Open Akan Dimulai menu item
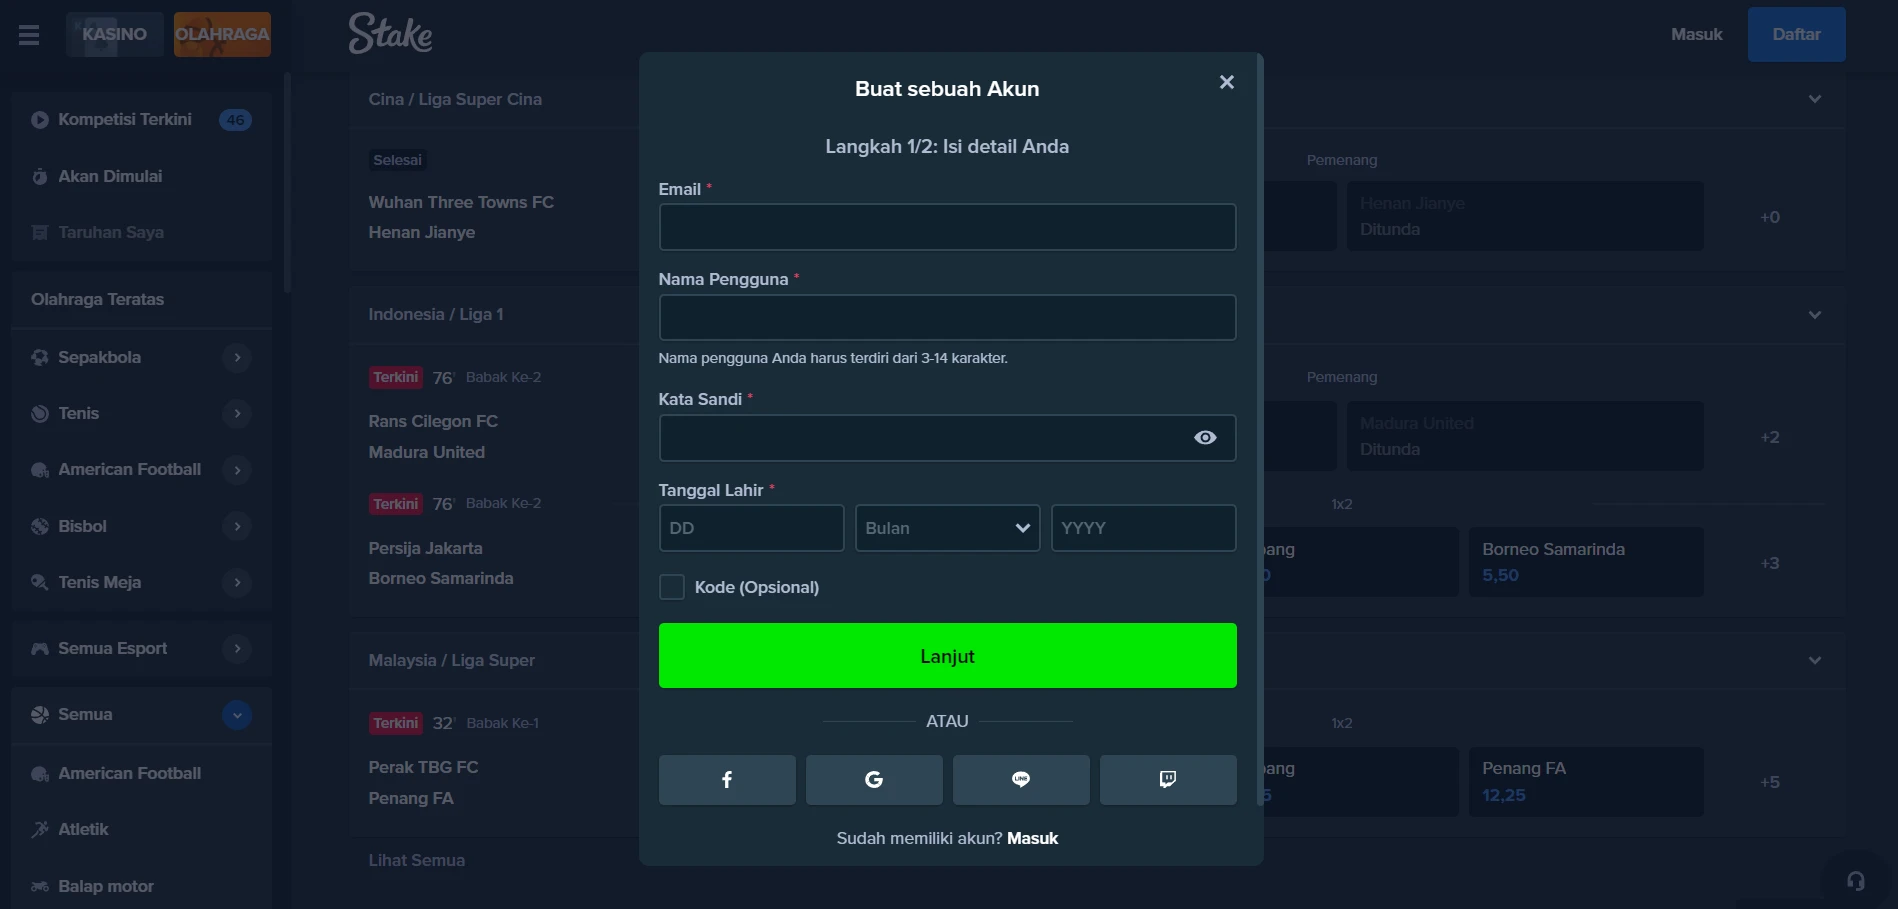This screenshot has width=1898, height=909. (141, 176)
